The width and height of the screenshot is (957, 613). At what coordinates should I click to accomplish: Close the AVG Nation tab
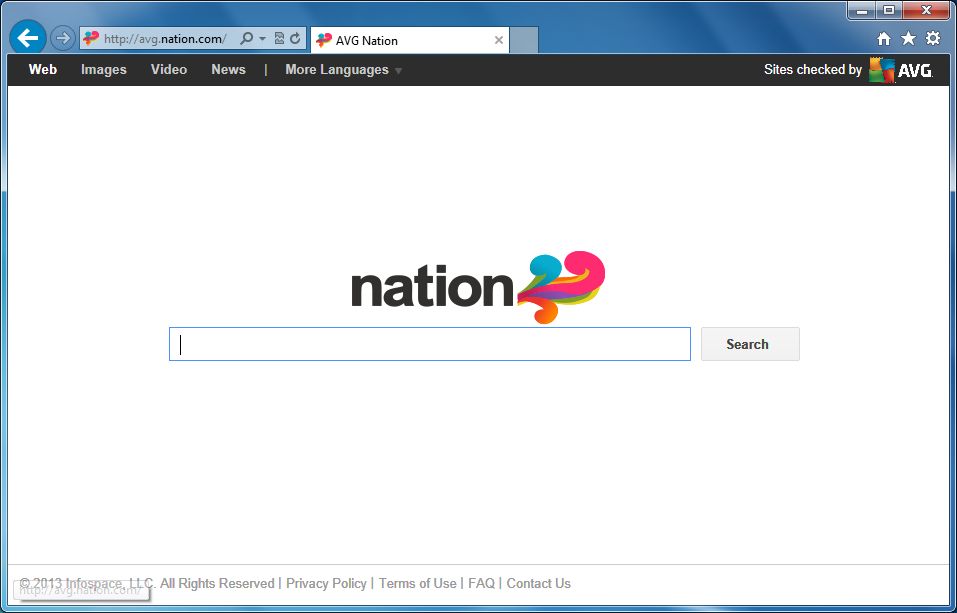tap(499, 40)
